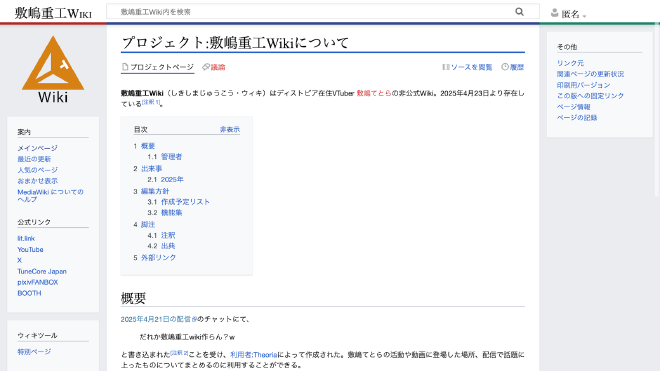Hide the table of contents via 非表示
This screenshot has height=371, width=660.
point(230,129)
